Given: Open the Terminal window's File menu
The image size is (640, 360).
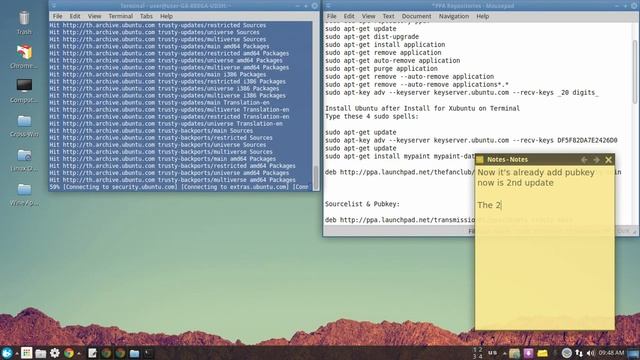Looking at the screenshot, I should (x=58, y=16).
